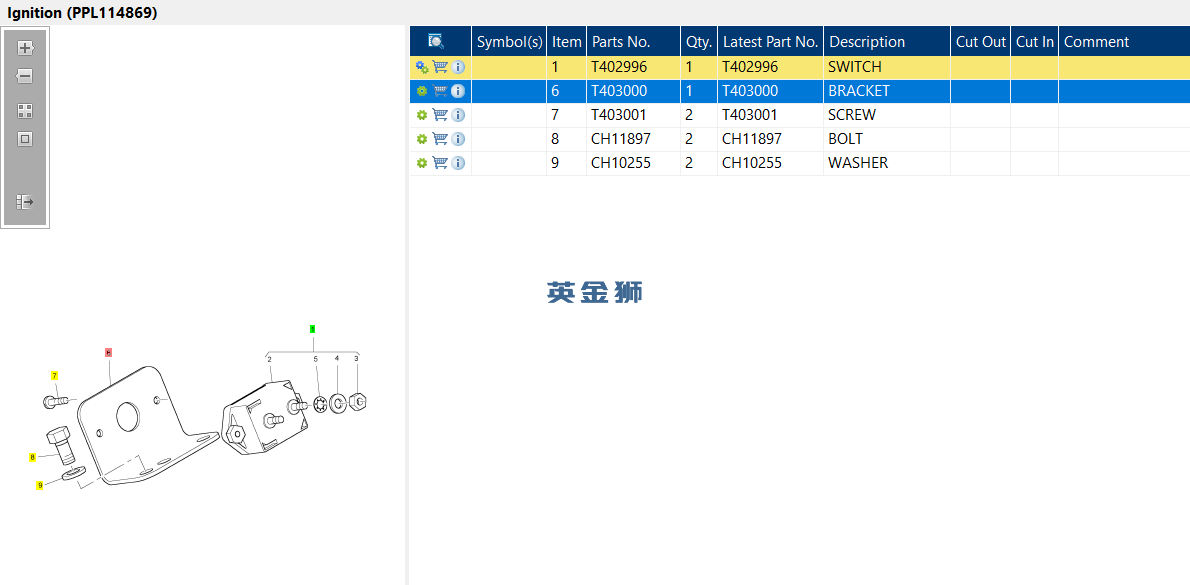Open info for BRACKET T403000
The height and width of the screenshot is (585, 1190).
(x=458, y=91)
